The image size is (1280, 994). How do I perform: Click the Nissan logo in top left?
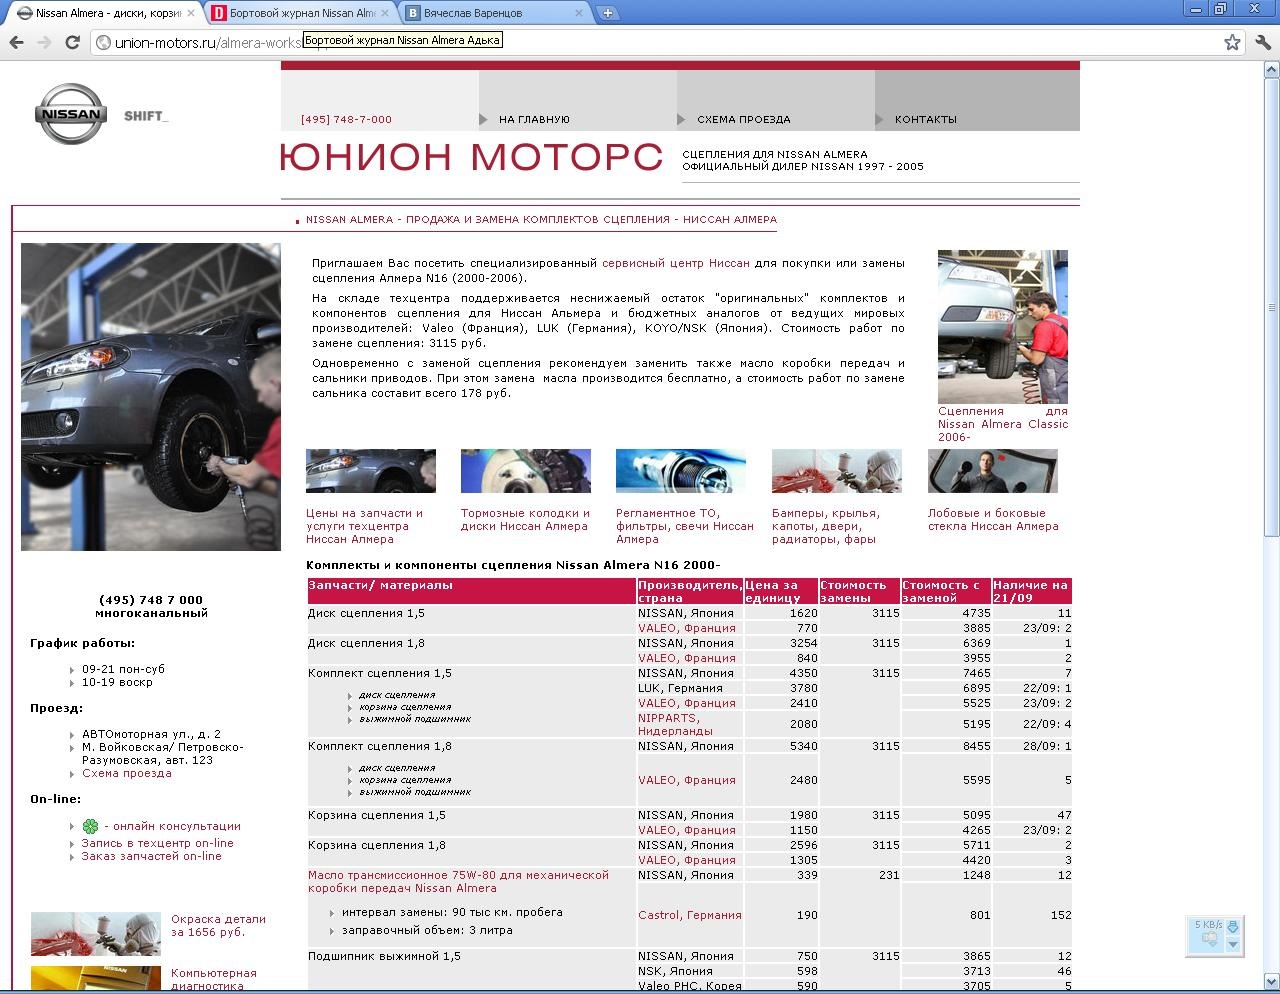coord(70,114)
